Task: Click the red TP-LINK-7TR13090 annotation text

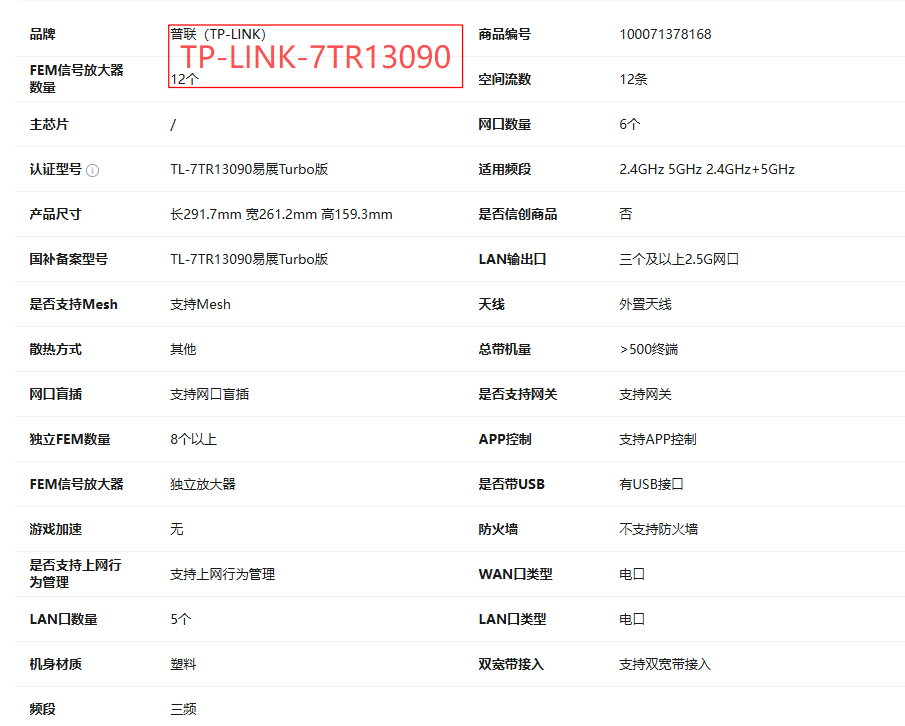Action: [316, 58]
